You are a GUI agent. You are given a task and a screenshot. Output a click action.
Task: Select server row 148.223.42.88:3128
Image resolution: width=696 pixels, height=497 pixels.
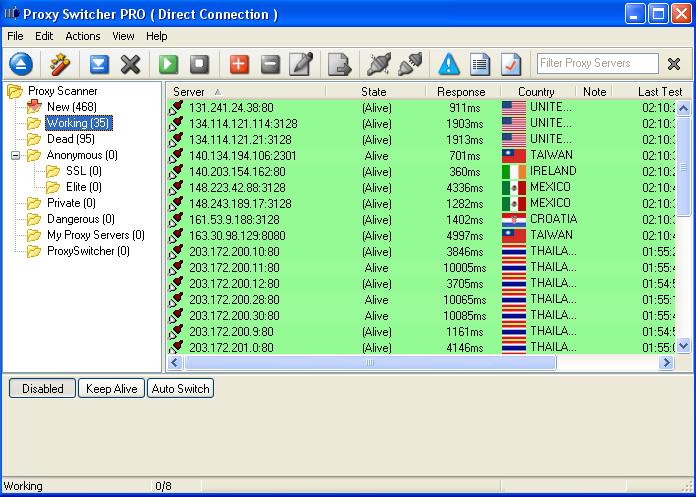coord(422,188)
